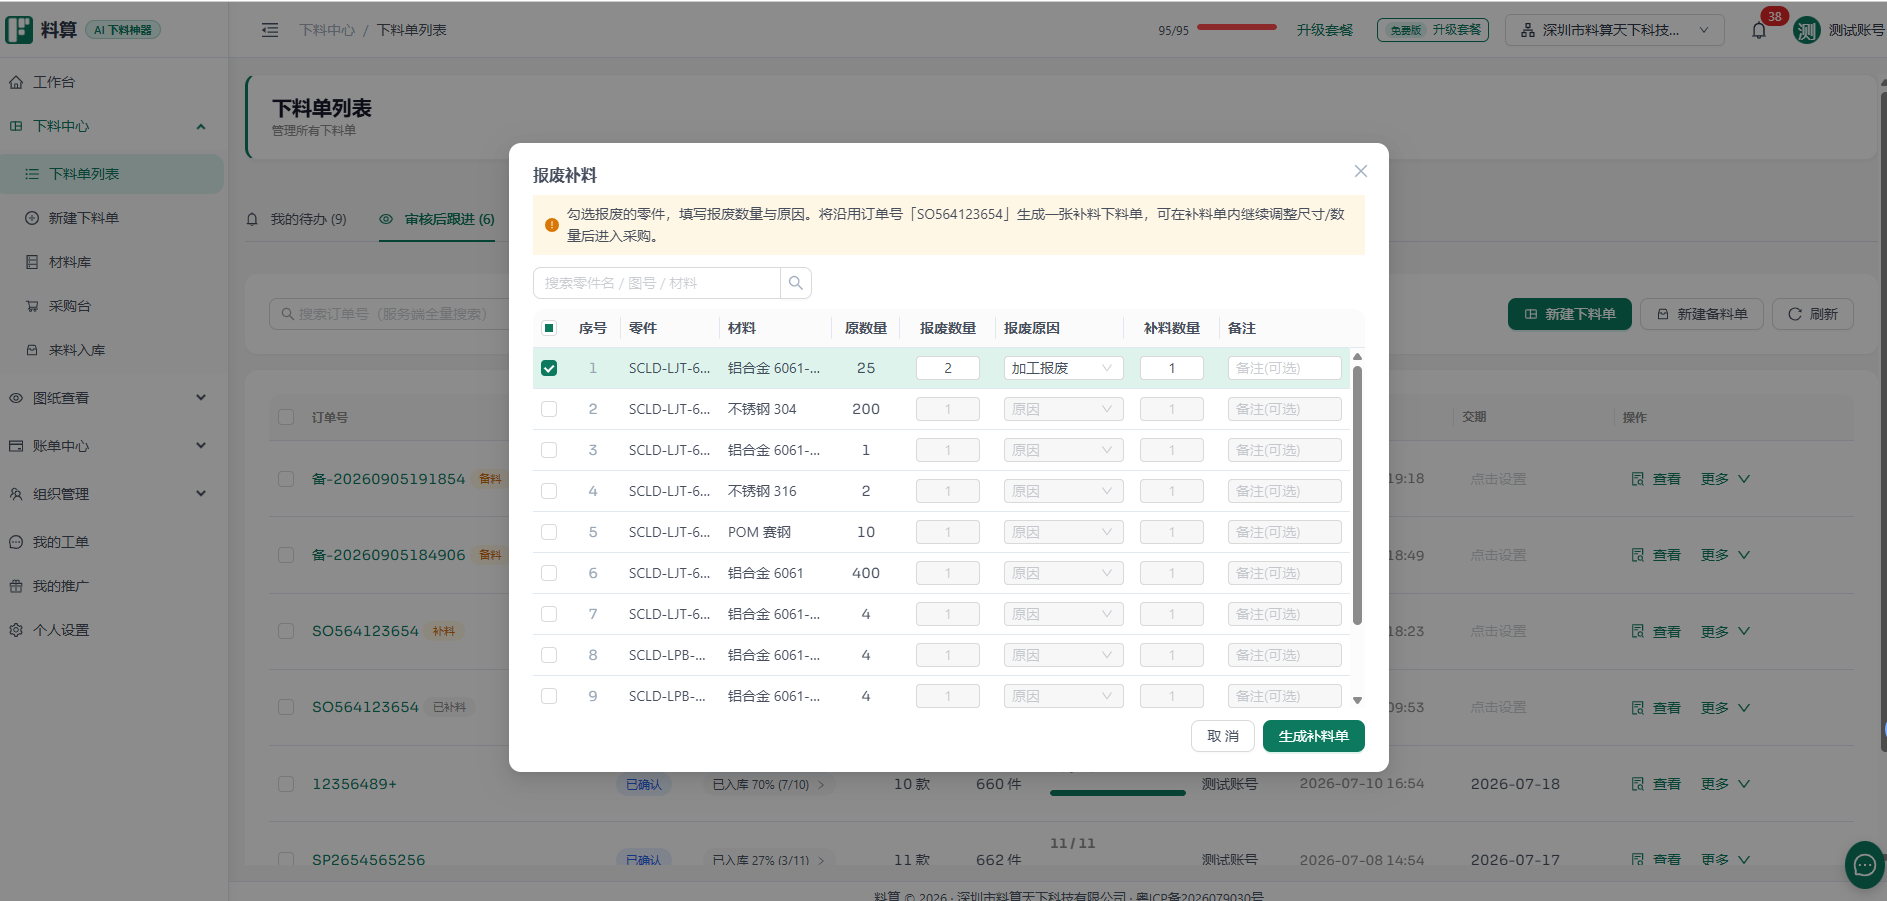This screenshot has height=901, width=1887.
Task: Open 更多 menu for order SO564123654 补料
Action: coord(1725,632)
